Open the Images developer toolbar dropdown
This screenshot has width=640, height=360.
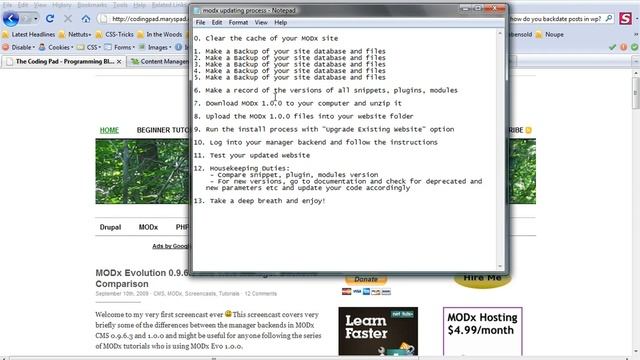tap(155, 47)
